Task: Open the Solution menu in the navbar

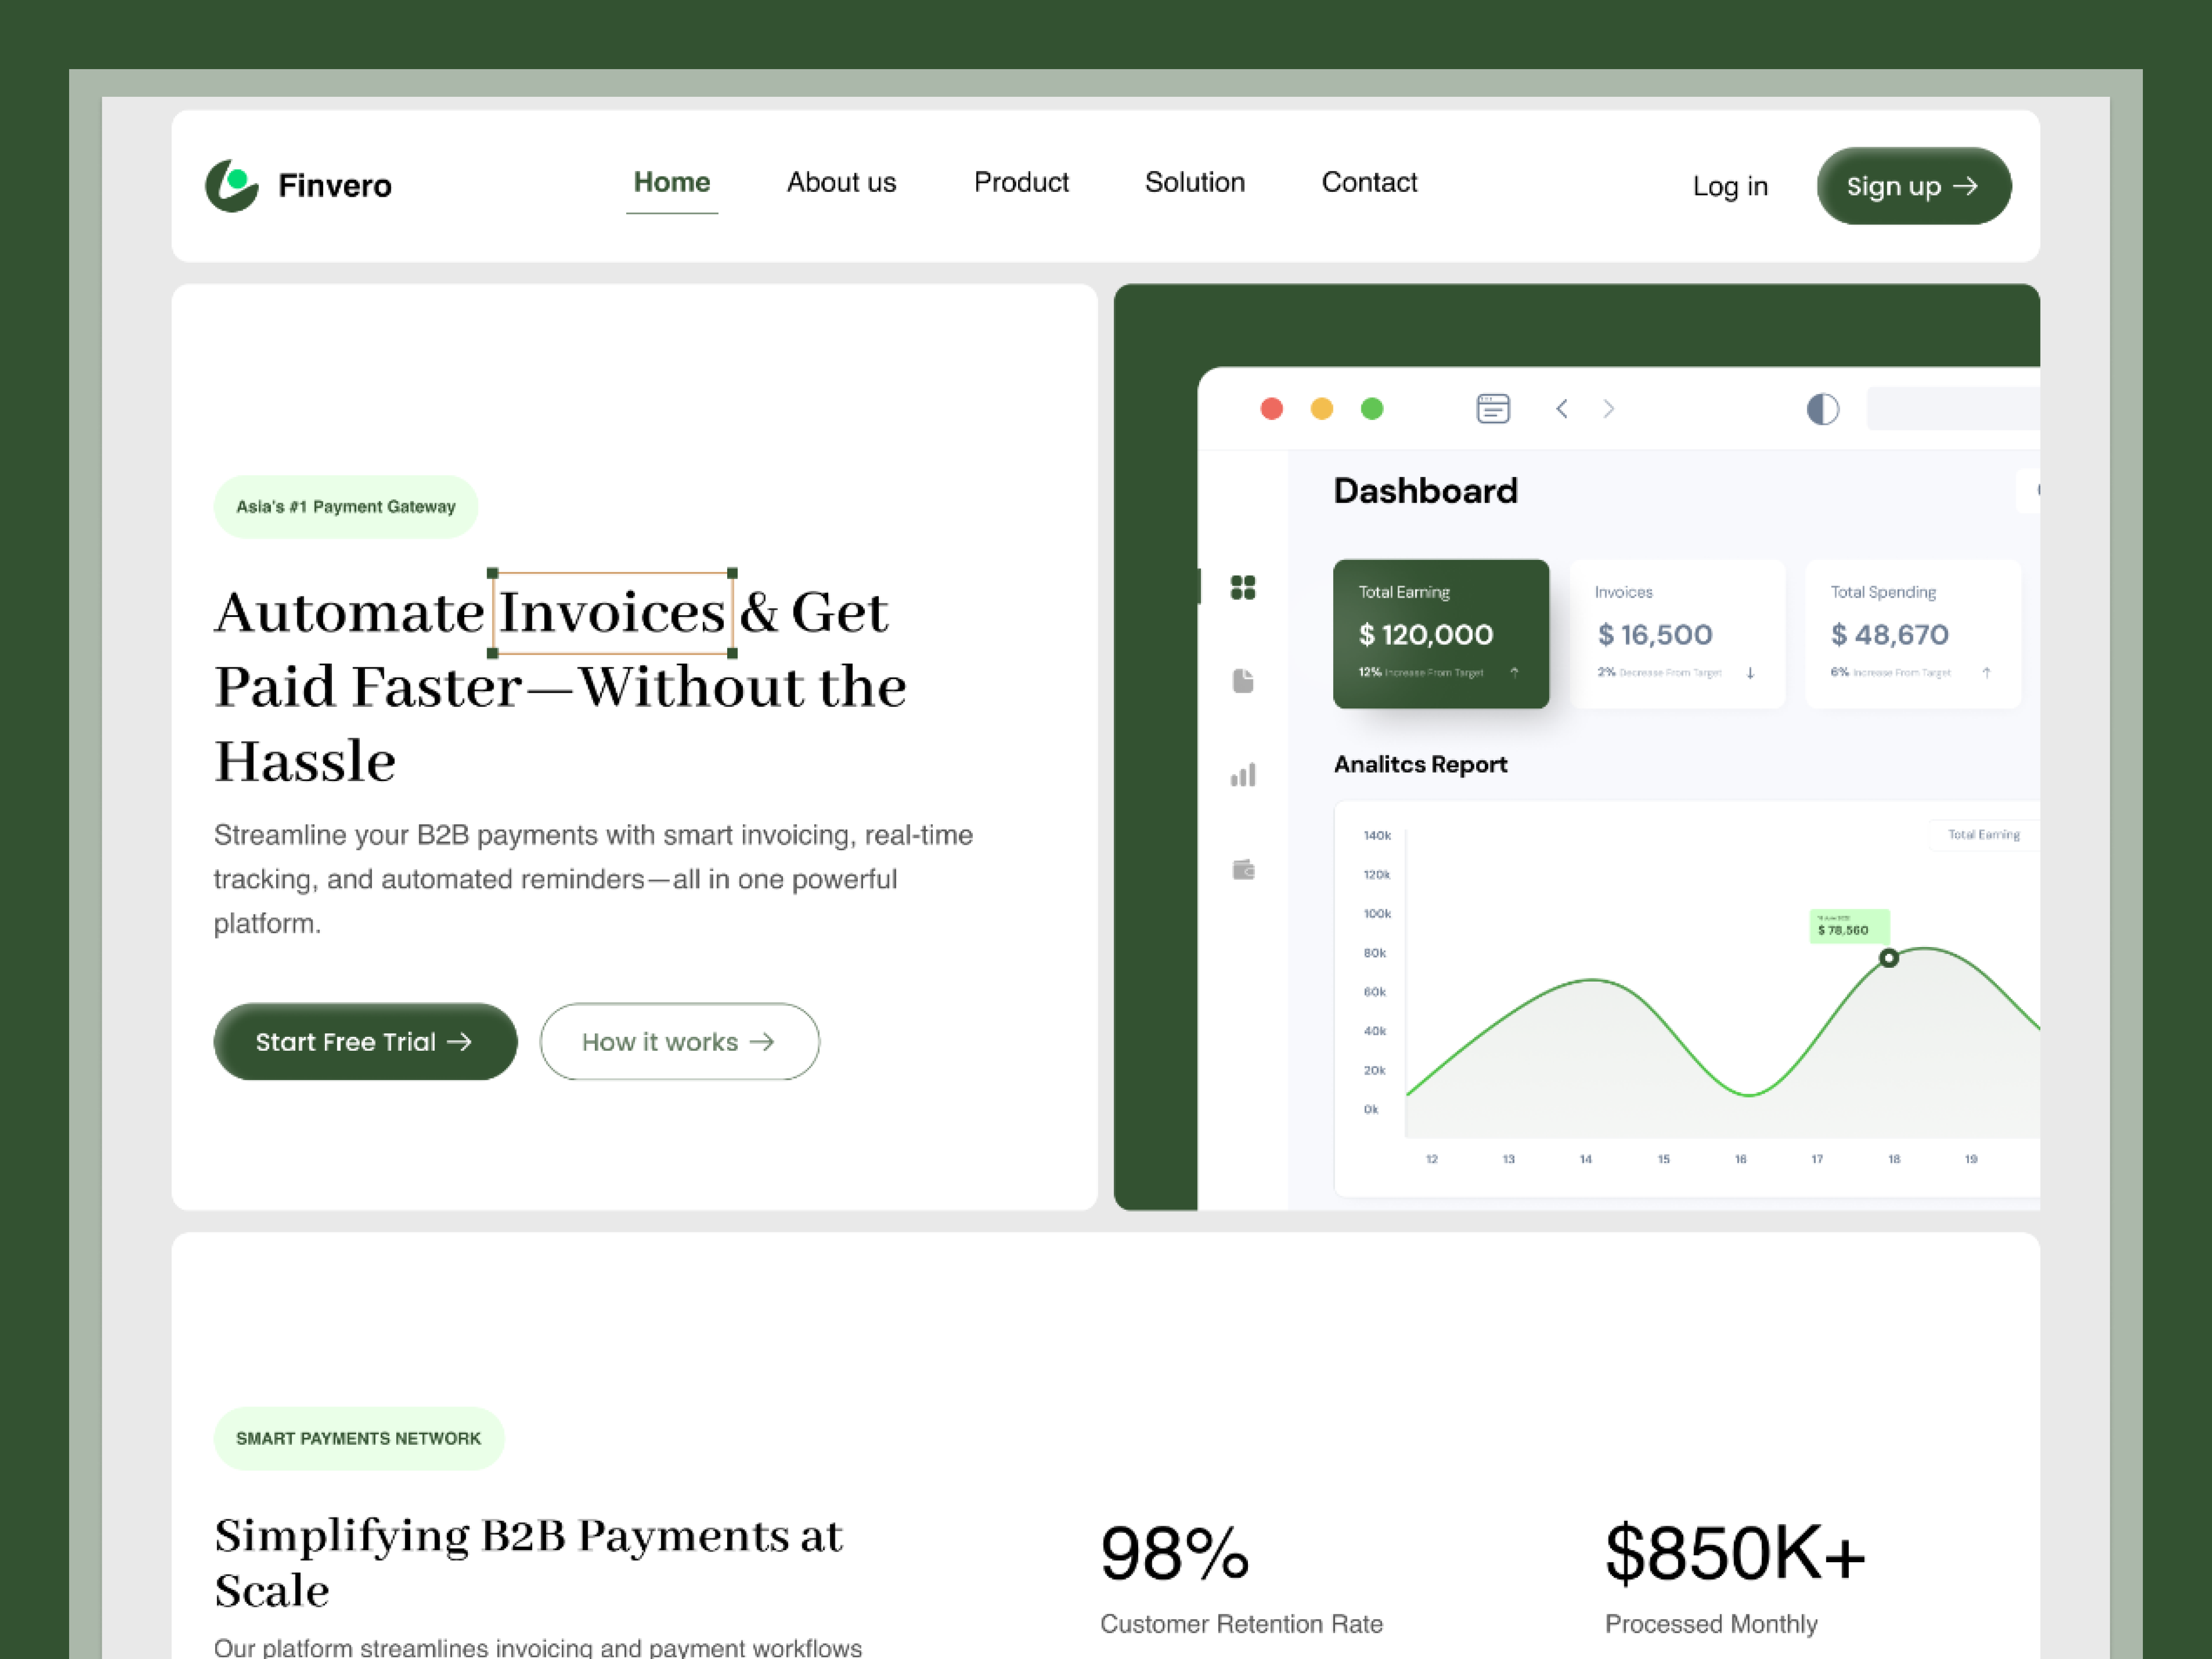Action: pyautogui.click(x=1195, y=182)
